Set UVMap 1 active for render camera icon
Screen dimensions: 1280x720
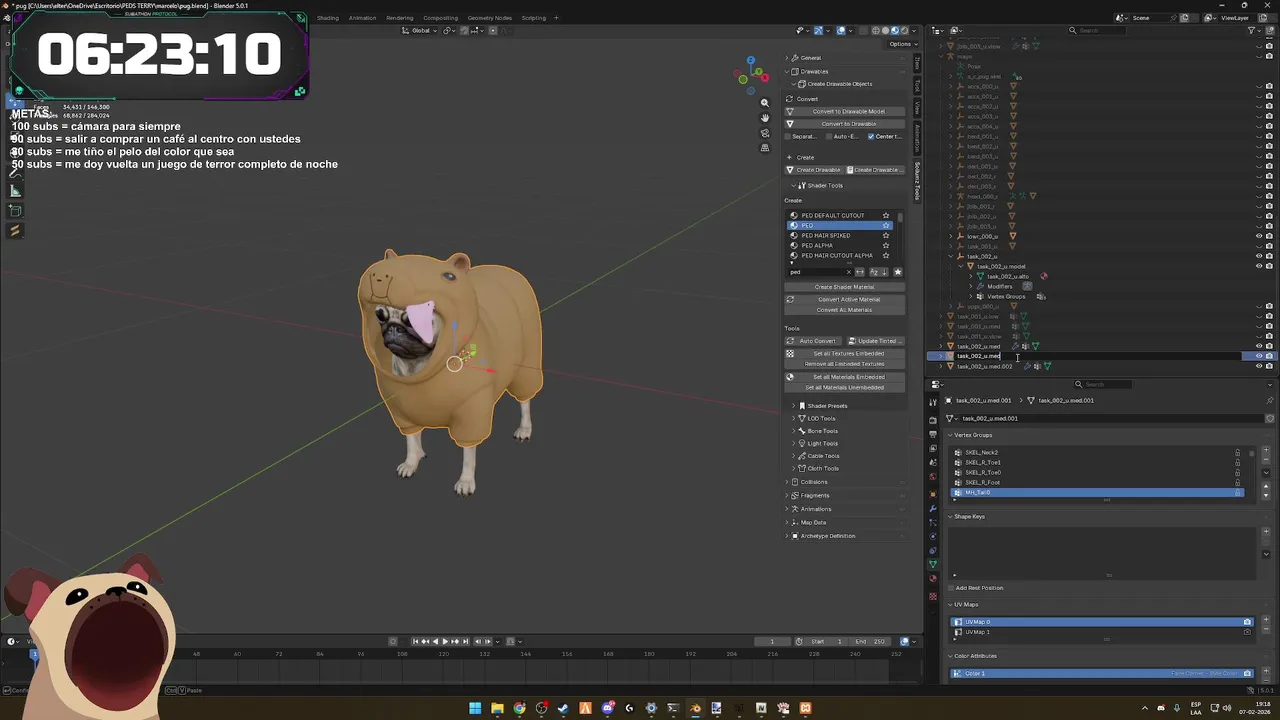tap(1247, 632)
